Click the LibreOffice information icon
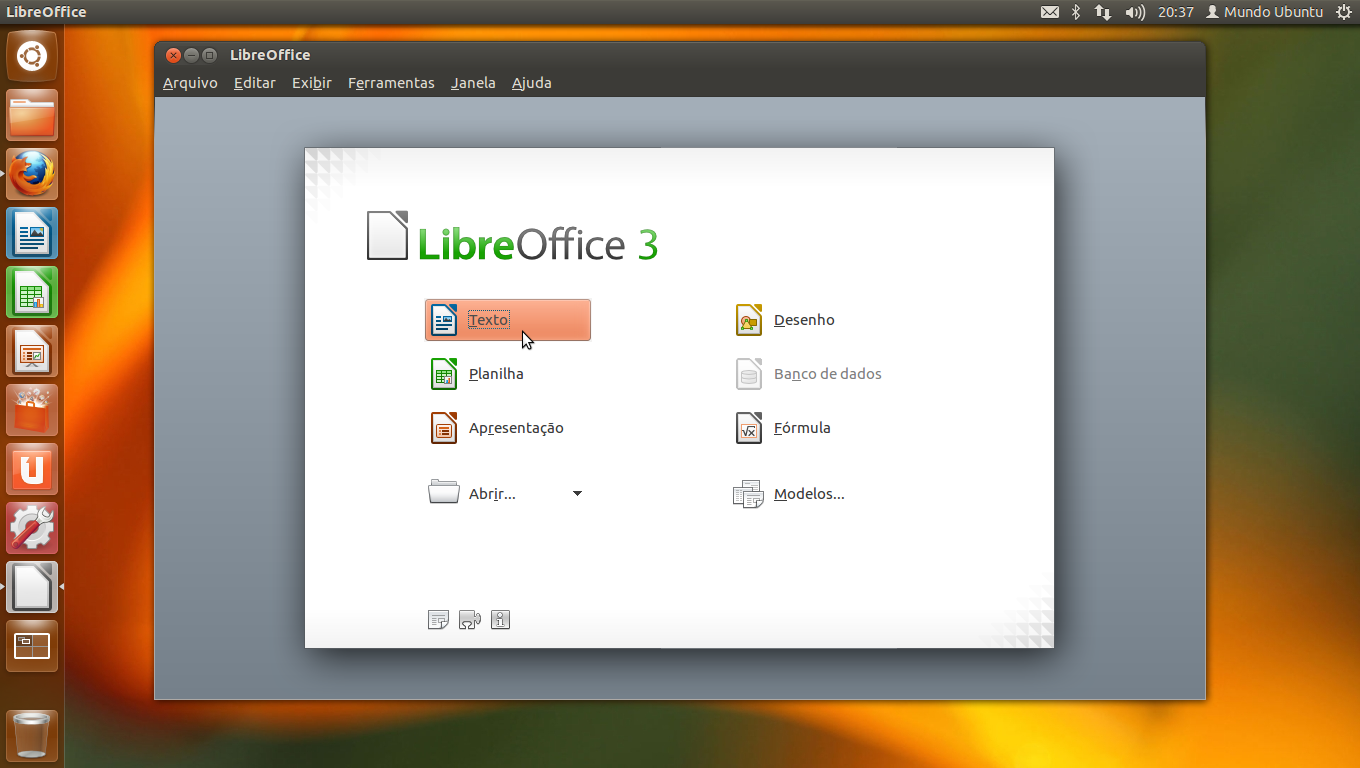 click(501, 620)
